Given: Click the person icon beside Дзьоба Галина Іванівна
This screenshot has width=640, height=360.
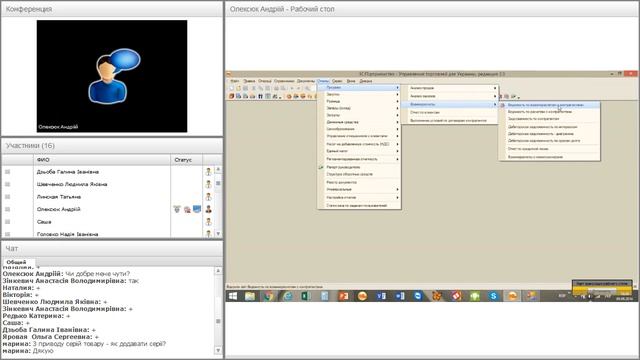Looking at the screenshot, I should pyautogui.click(x=209, y=172).
